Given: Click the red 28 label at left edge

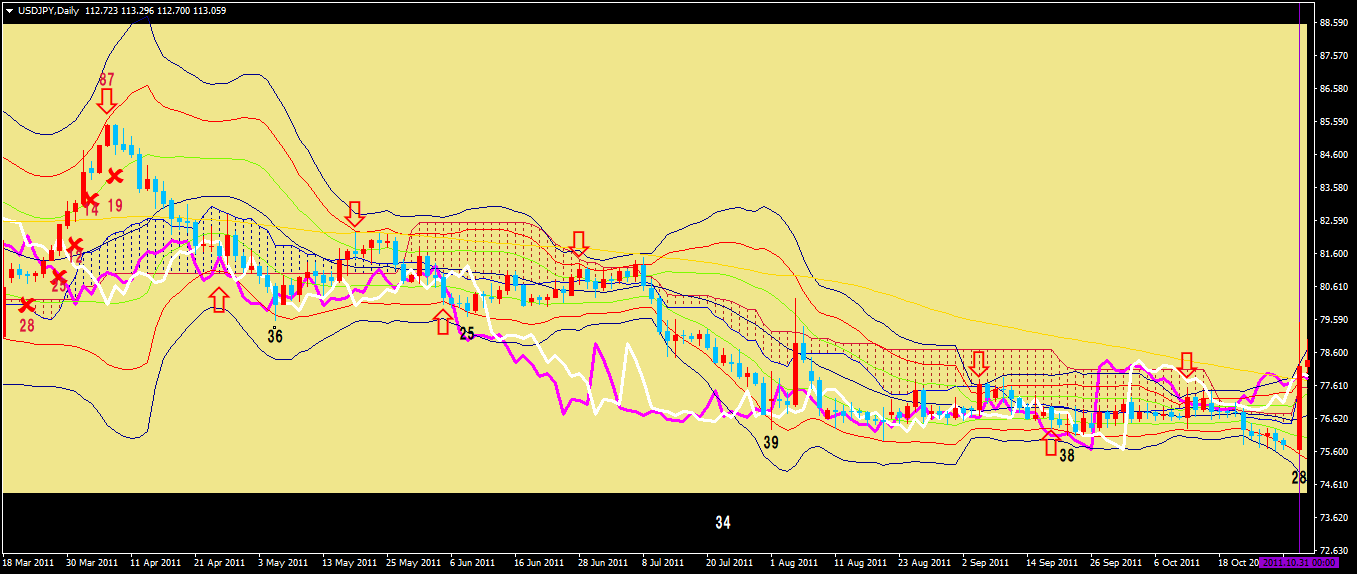Looking at the screenshot, I should tap(27, 325).
